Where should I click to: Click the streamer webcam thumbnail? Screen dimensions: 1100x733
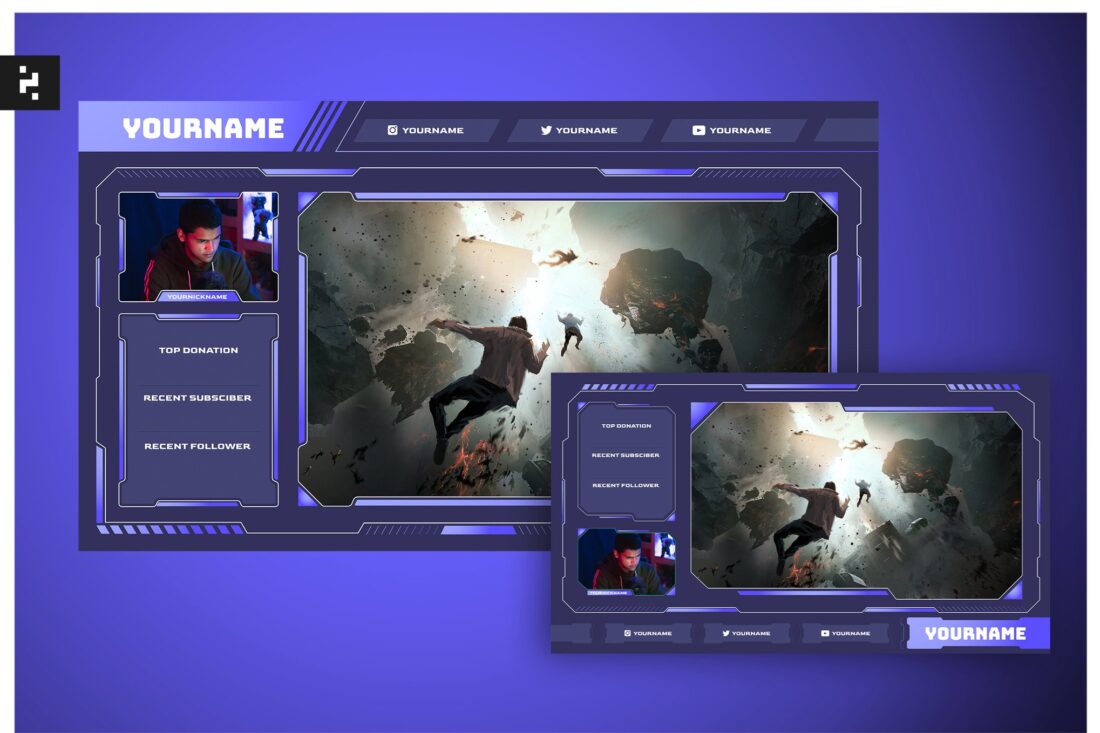click(x=198, y=245)
